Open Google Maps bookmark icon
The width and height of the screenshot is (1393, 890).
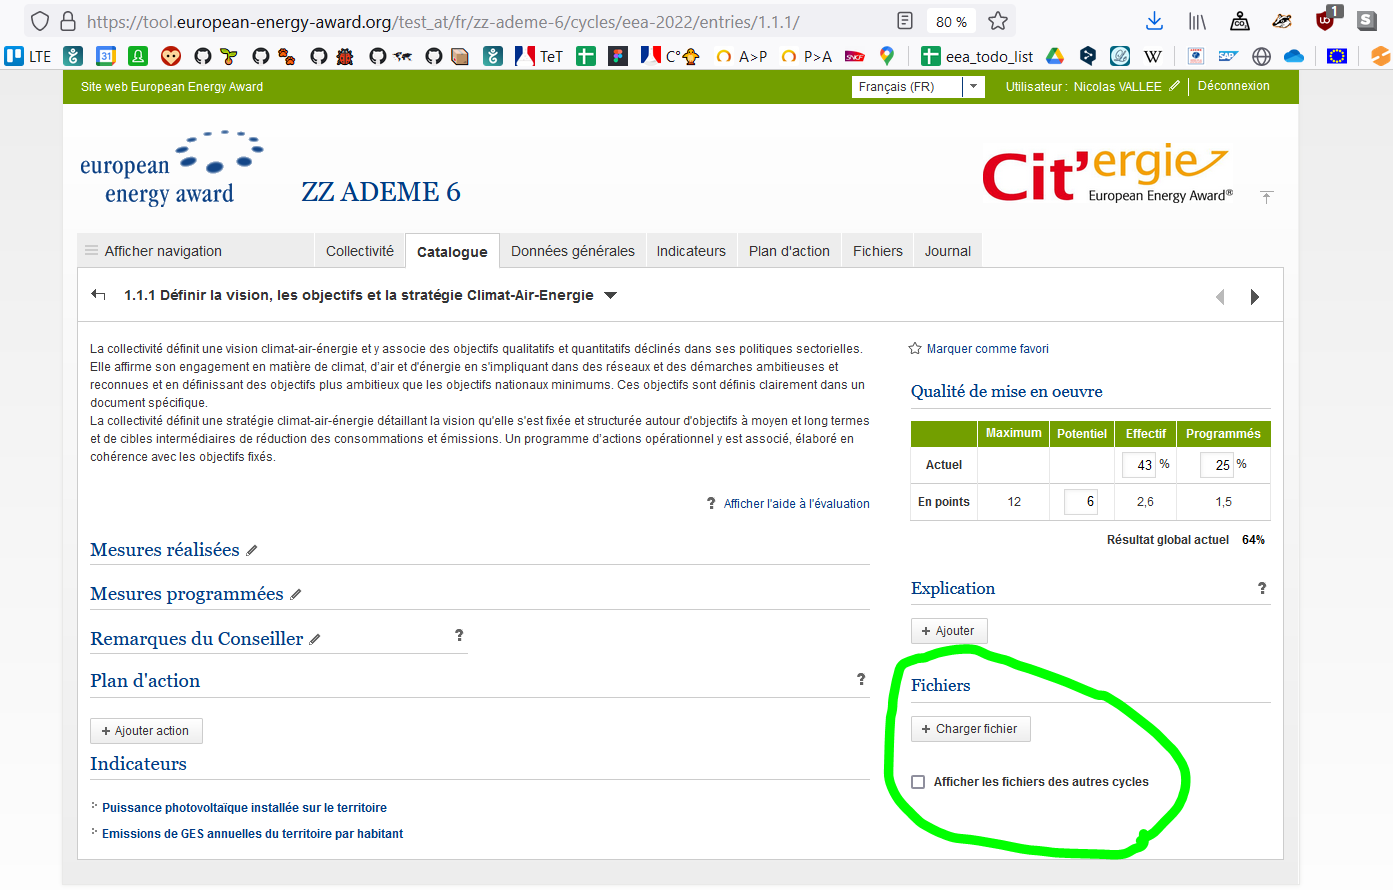(886, 56)
